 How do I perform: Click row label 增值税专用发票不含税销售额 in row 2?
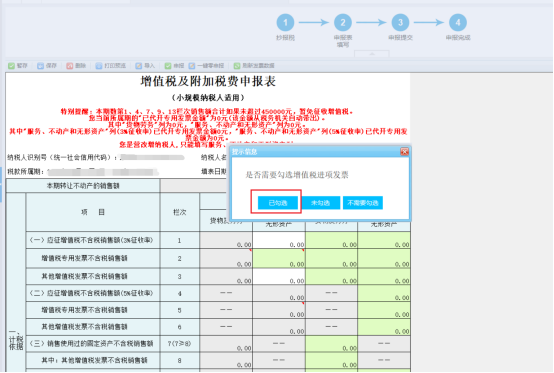point(84,258)
